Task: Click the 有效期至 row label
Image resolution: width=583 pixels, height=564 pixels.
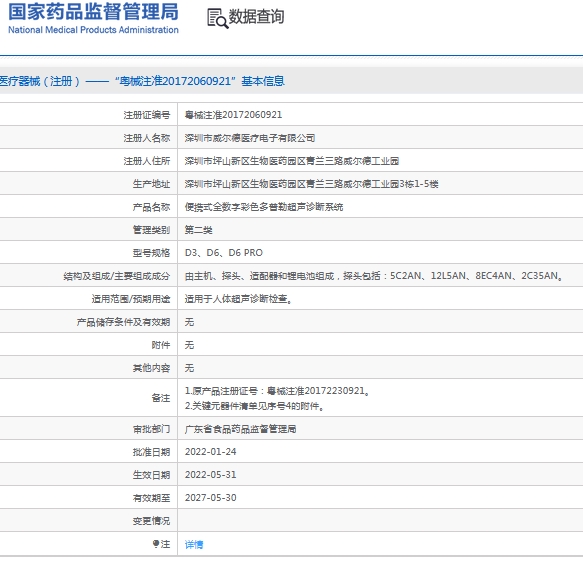Action: (151, 498)
